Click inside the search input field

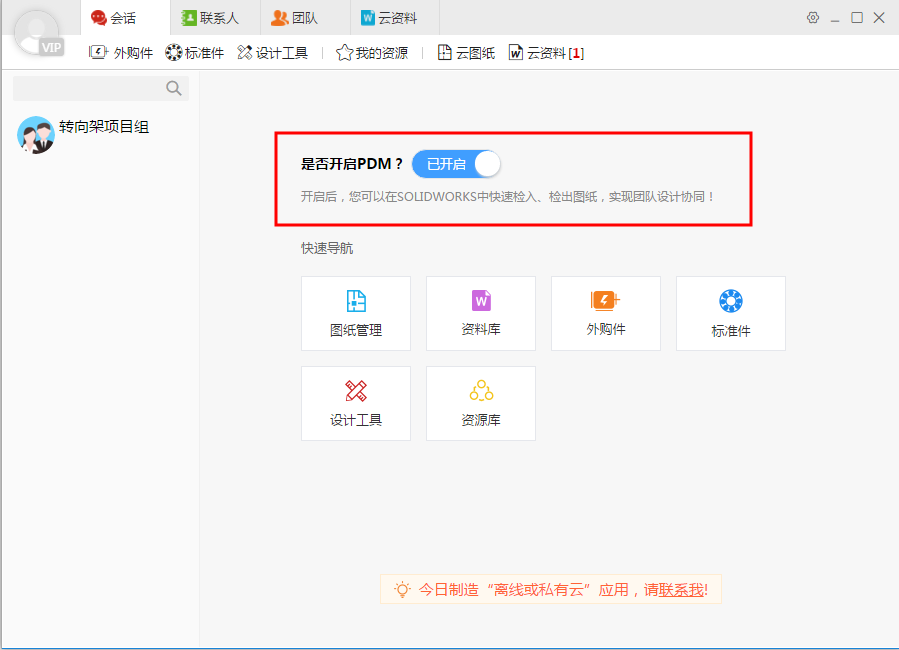[90, 88]
